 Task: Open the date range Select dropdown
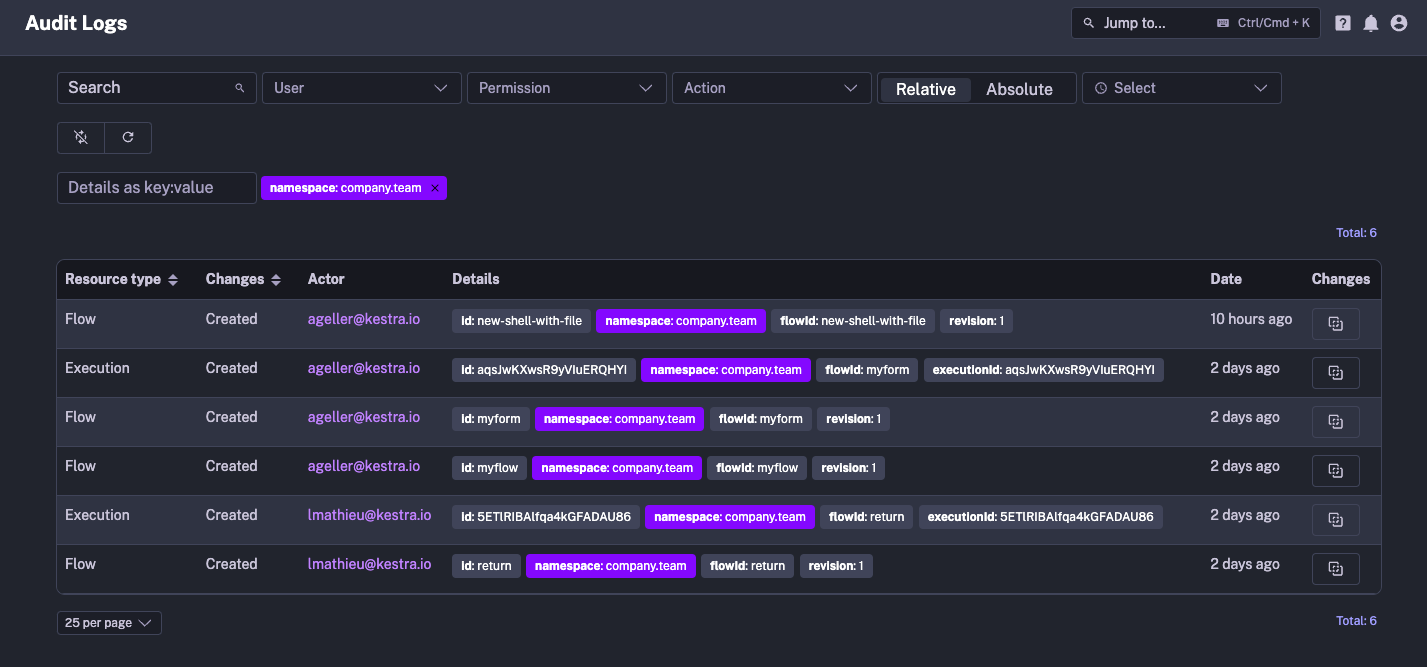pyautogui.click(x=1181, y=88)
